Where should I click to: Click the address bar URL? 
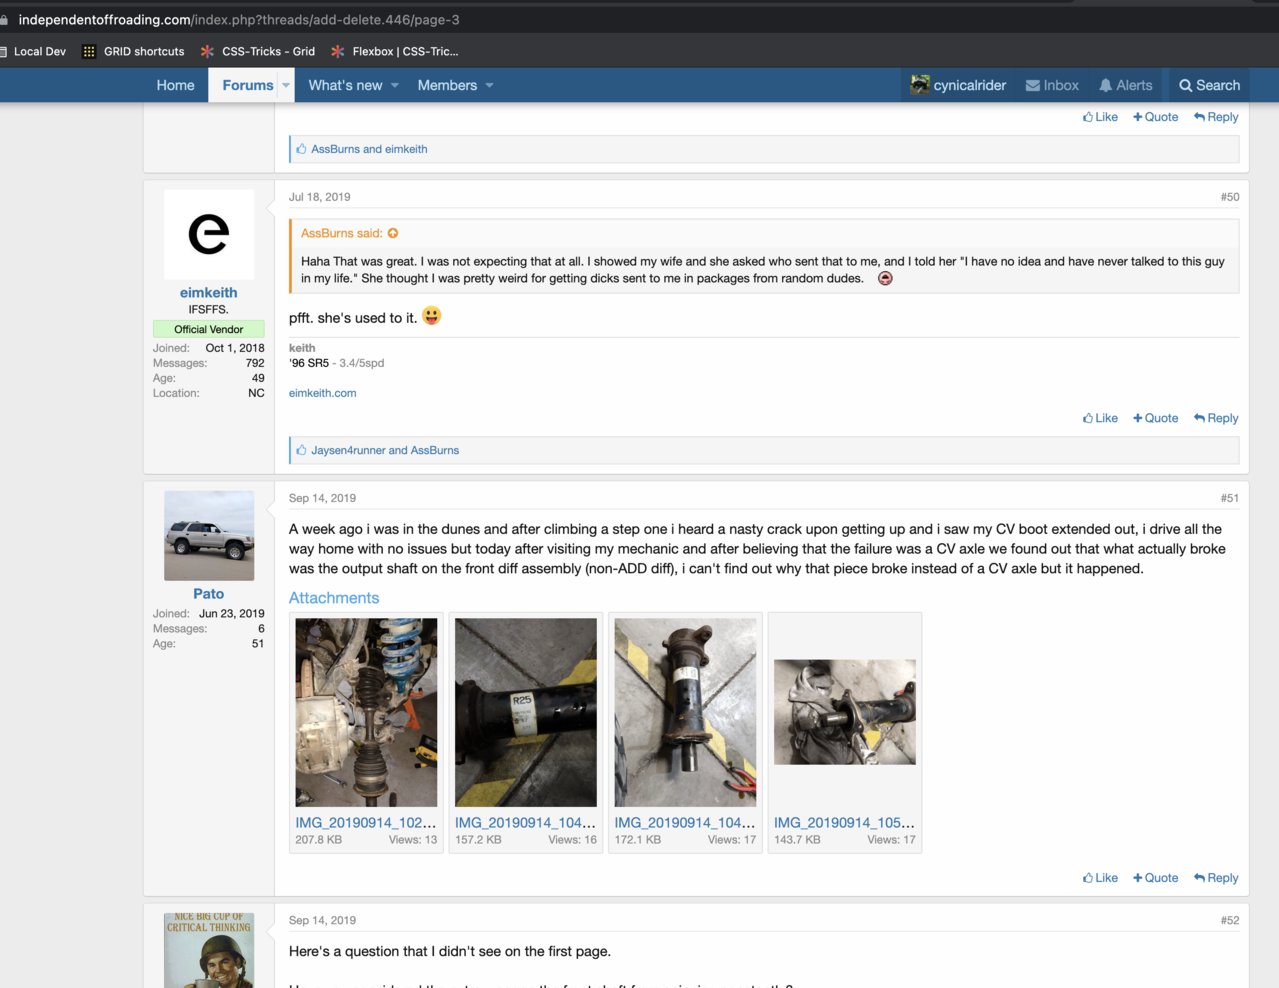(x=239, y=20)
